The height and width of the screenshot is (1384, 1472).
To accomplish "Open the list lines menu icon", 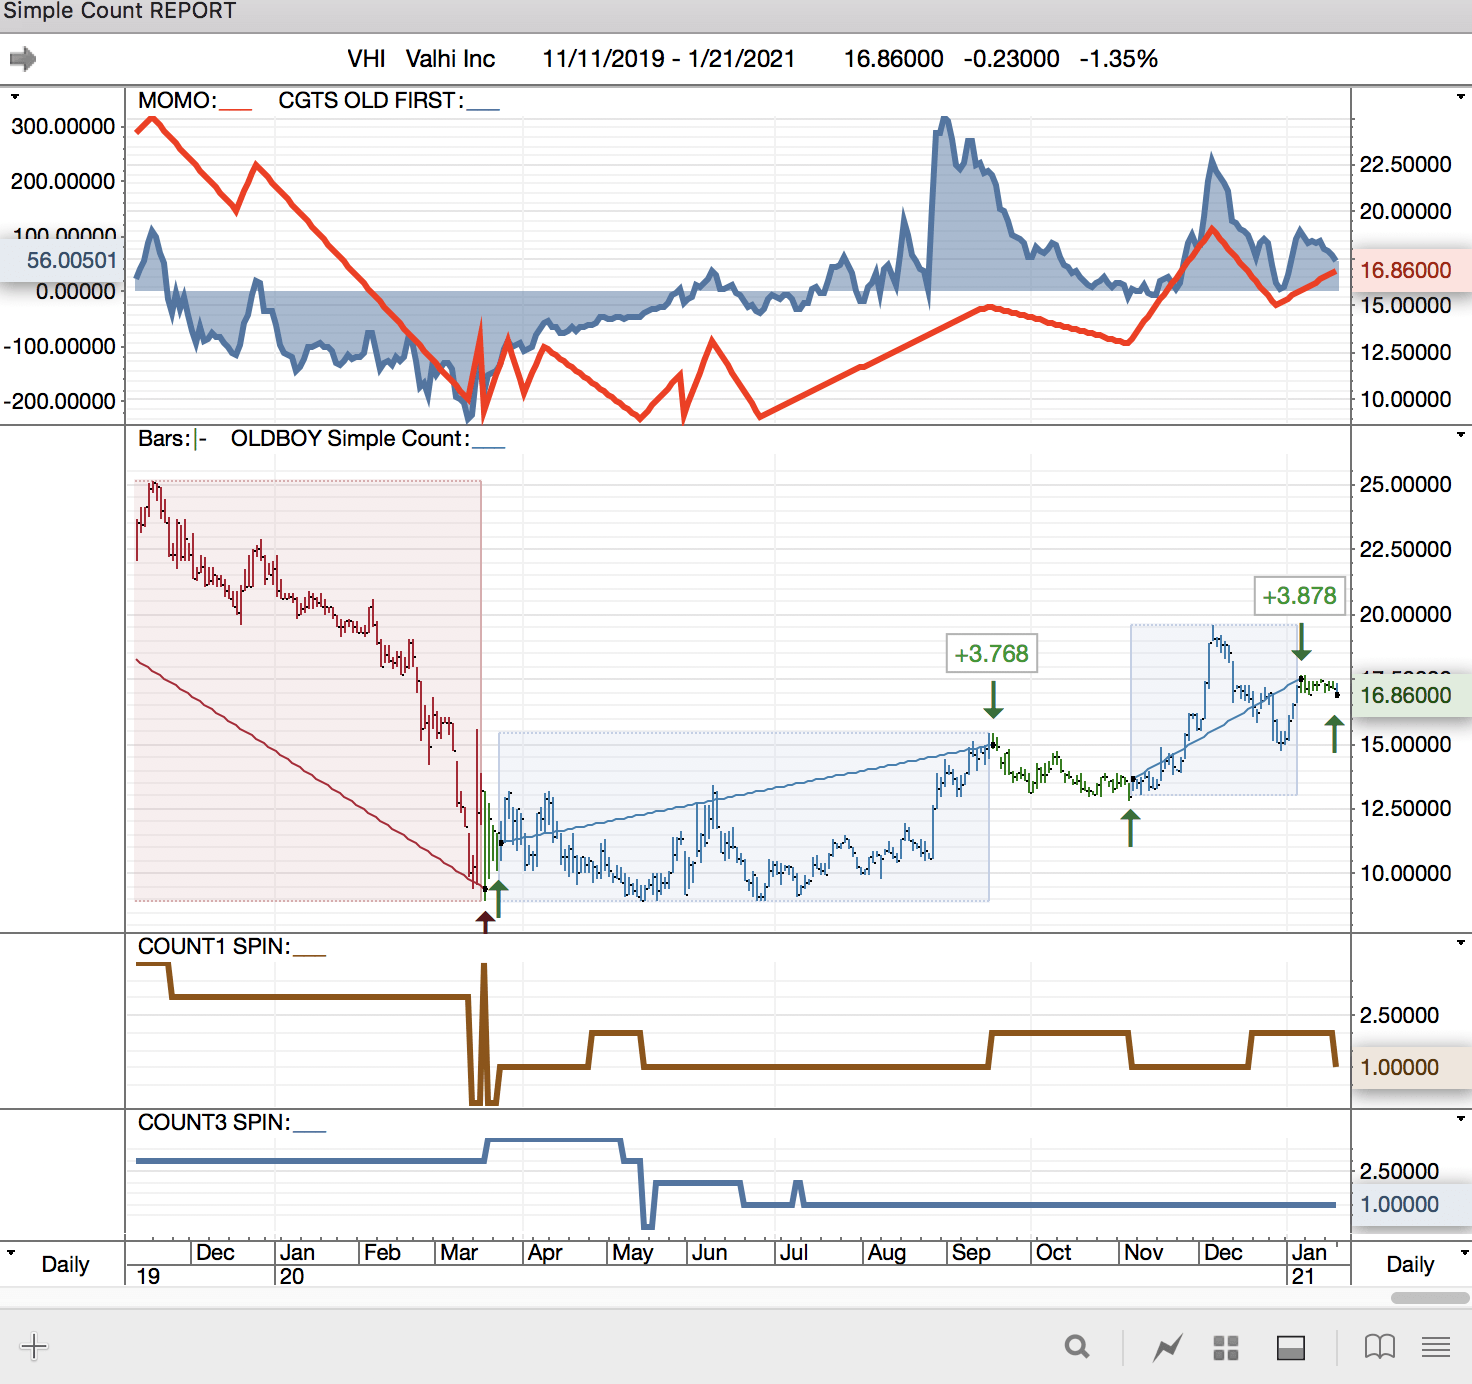I will click(1436, 1347).
